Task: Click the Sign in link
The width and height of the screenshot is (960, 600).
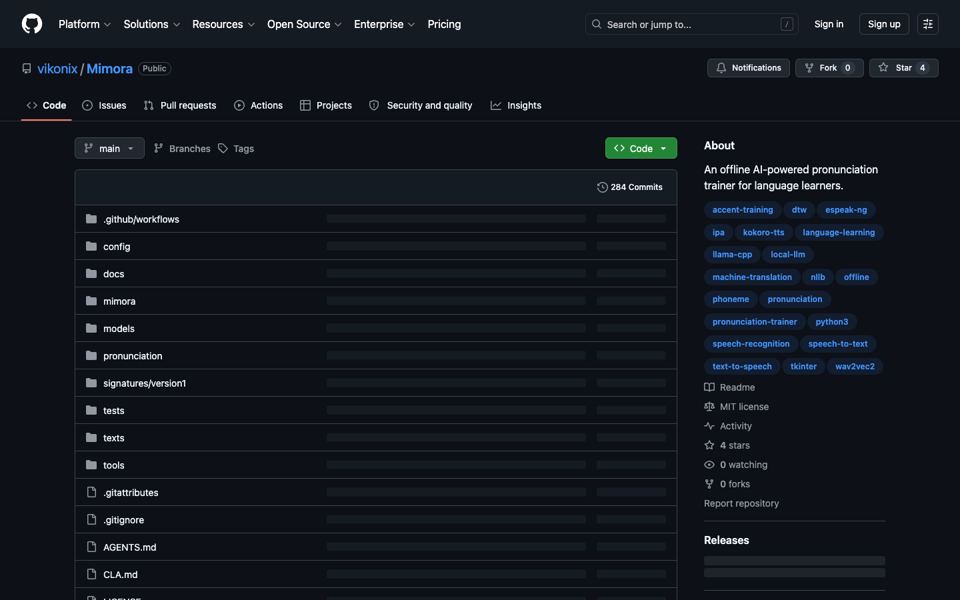Action: (x=828, y=24)
